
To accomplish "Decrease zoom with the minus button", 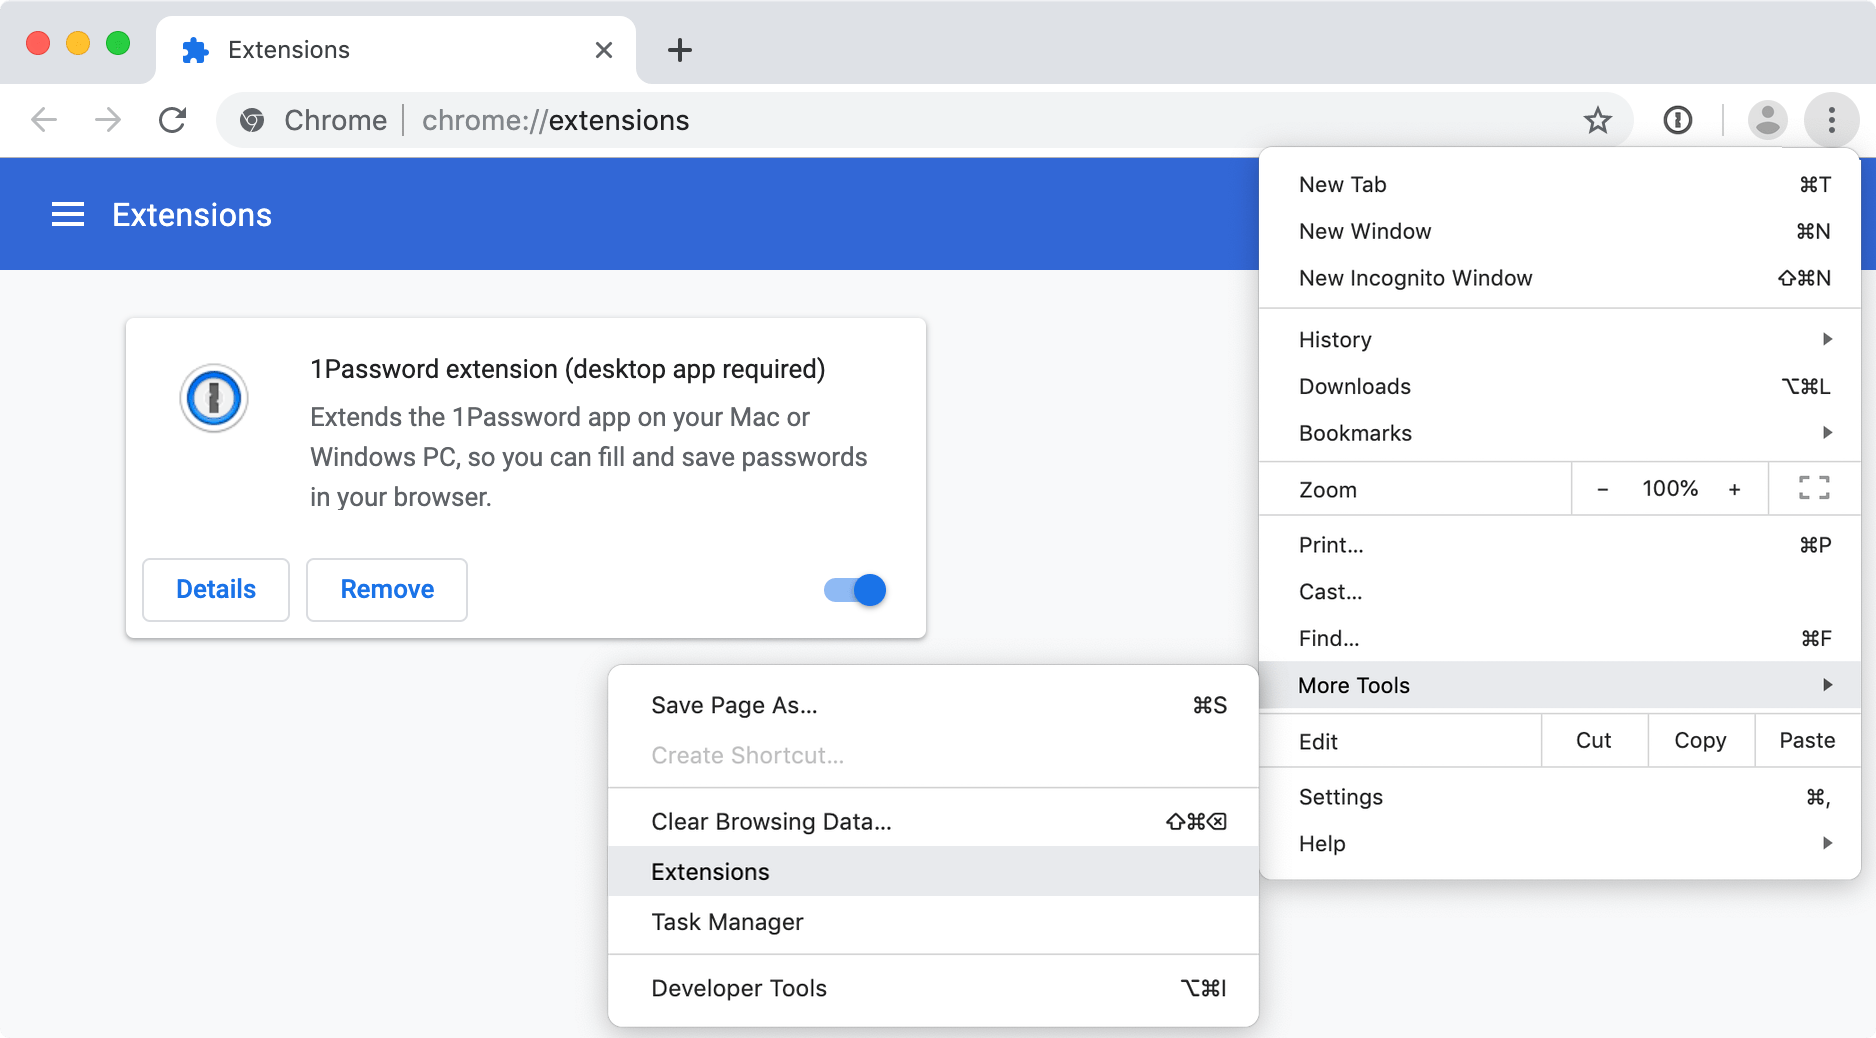I will (x=1603, y=489).
